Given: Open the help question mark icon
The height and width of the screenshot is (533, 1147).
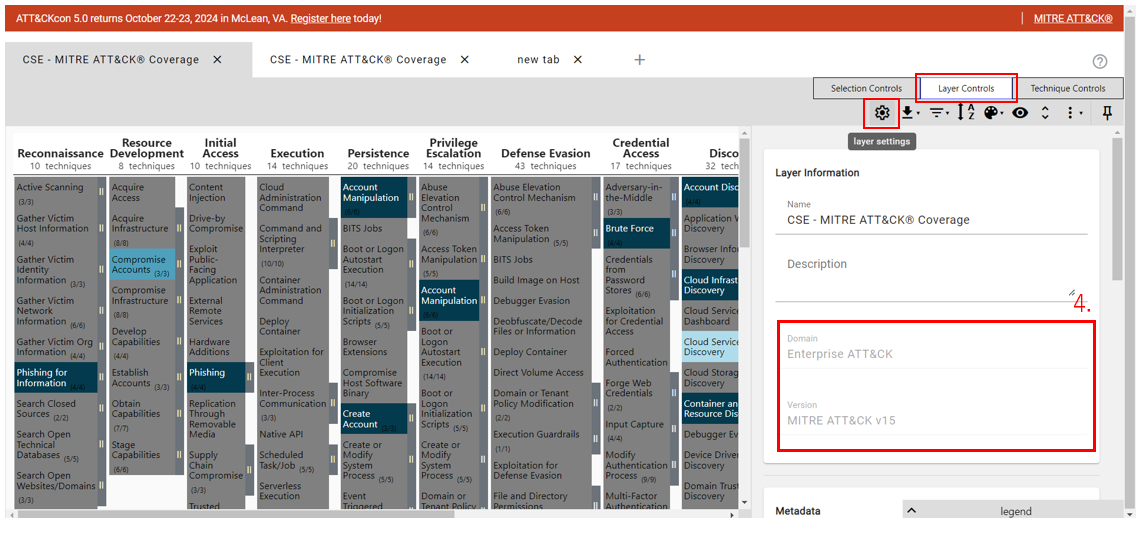Looking at the screenshot, I should pyautogui.click(x=1099, y=61).
